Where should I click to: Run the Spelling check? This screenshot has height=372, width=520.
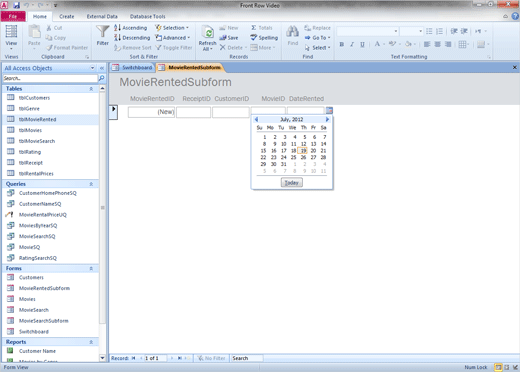tap(264, 38)
